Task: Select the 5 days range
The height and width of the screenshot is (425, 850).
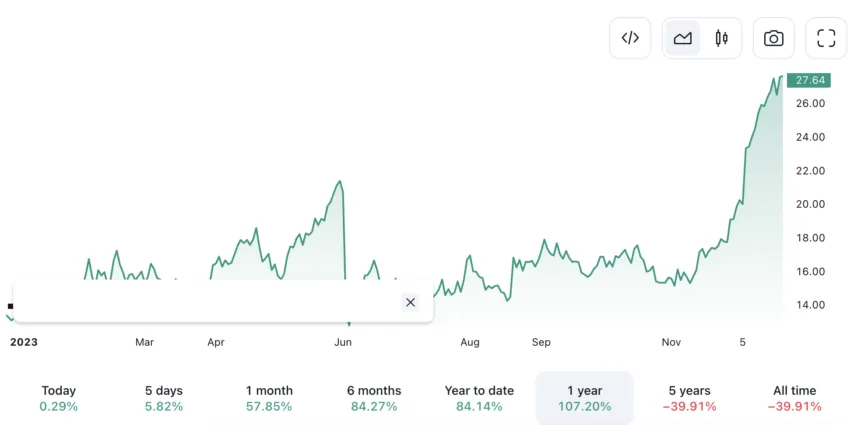Action: click(x=164, y=398)
